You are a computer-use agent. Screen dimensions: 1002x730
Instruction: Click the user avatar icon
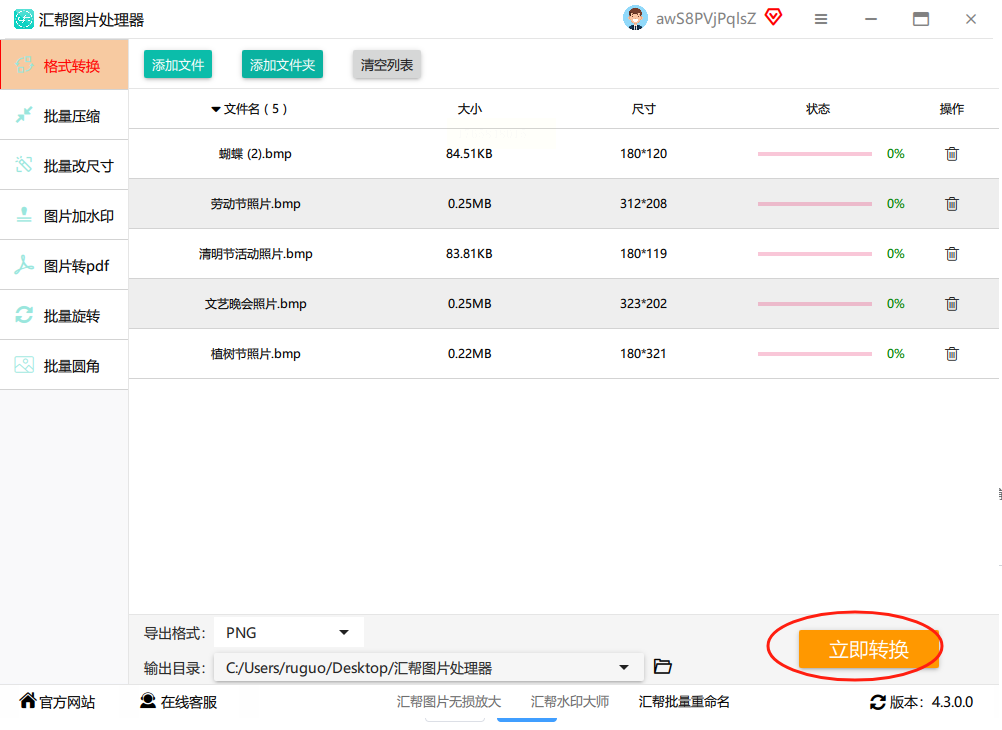[x=635, y=18]
